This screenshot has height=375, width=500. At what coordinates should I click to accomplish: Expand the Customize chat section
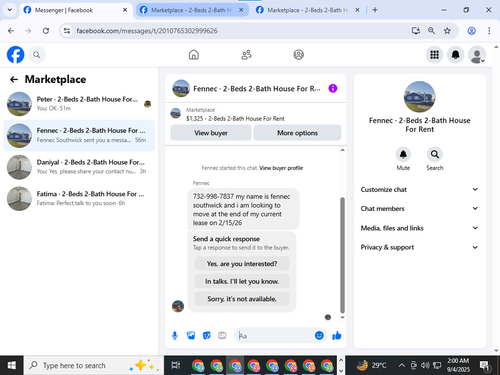click(x=419, y=189)
